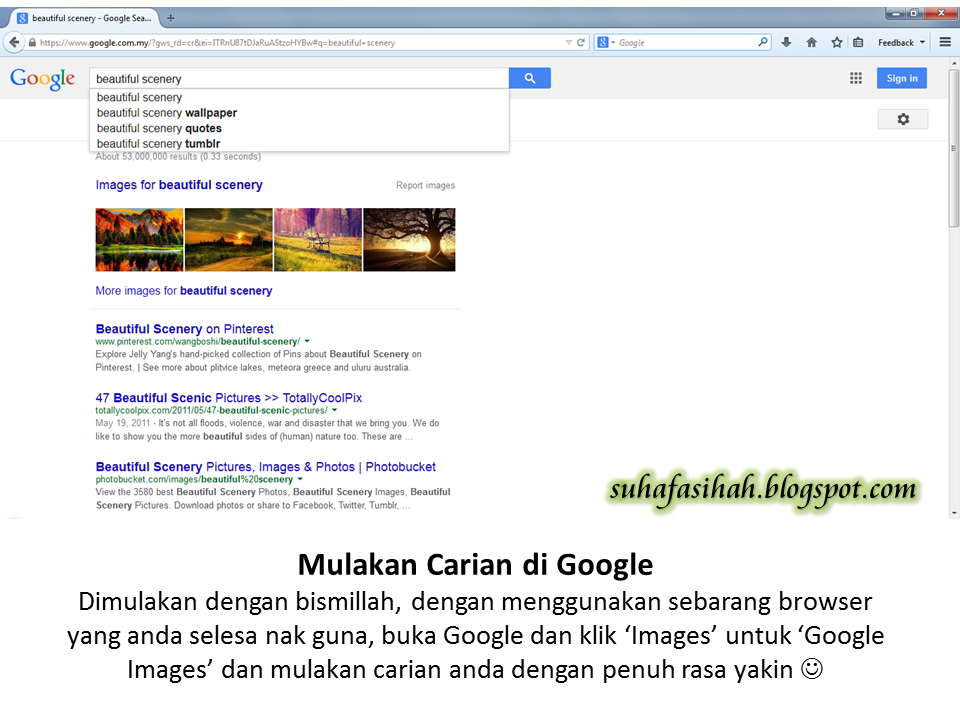Open the mountain lake autumn thumbnail
This screenshot has height=720, width=960.
click(139, 239)
